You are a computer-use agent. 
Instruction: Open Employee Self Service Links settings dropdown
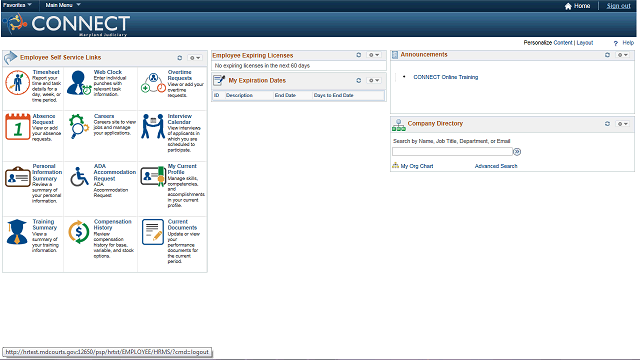point(195,58)
